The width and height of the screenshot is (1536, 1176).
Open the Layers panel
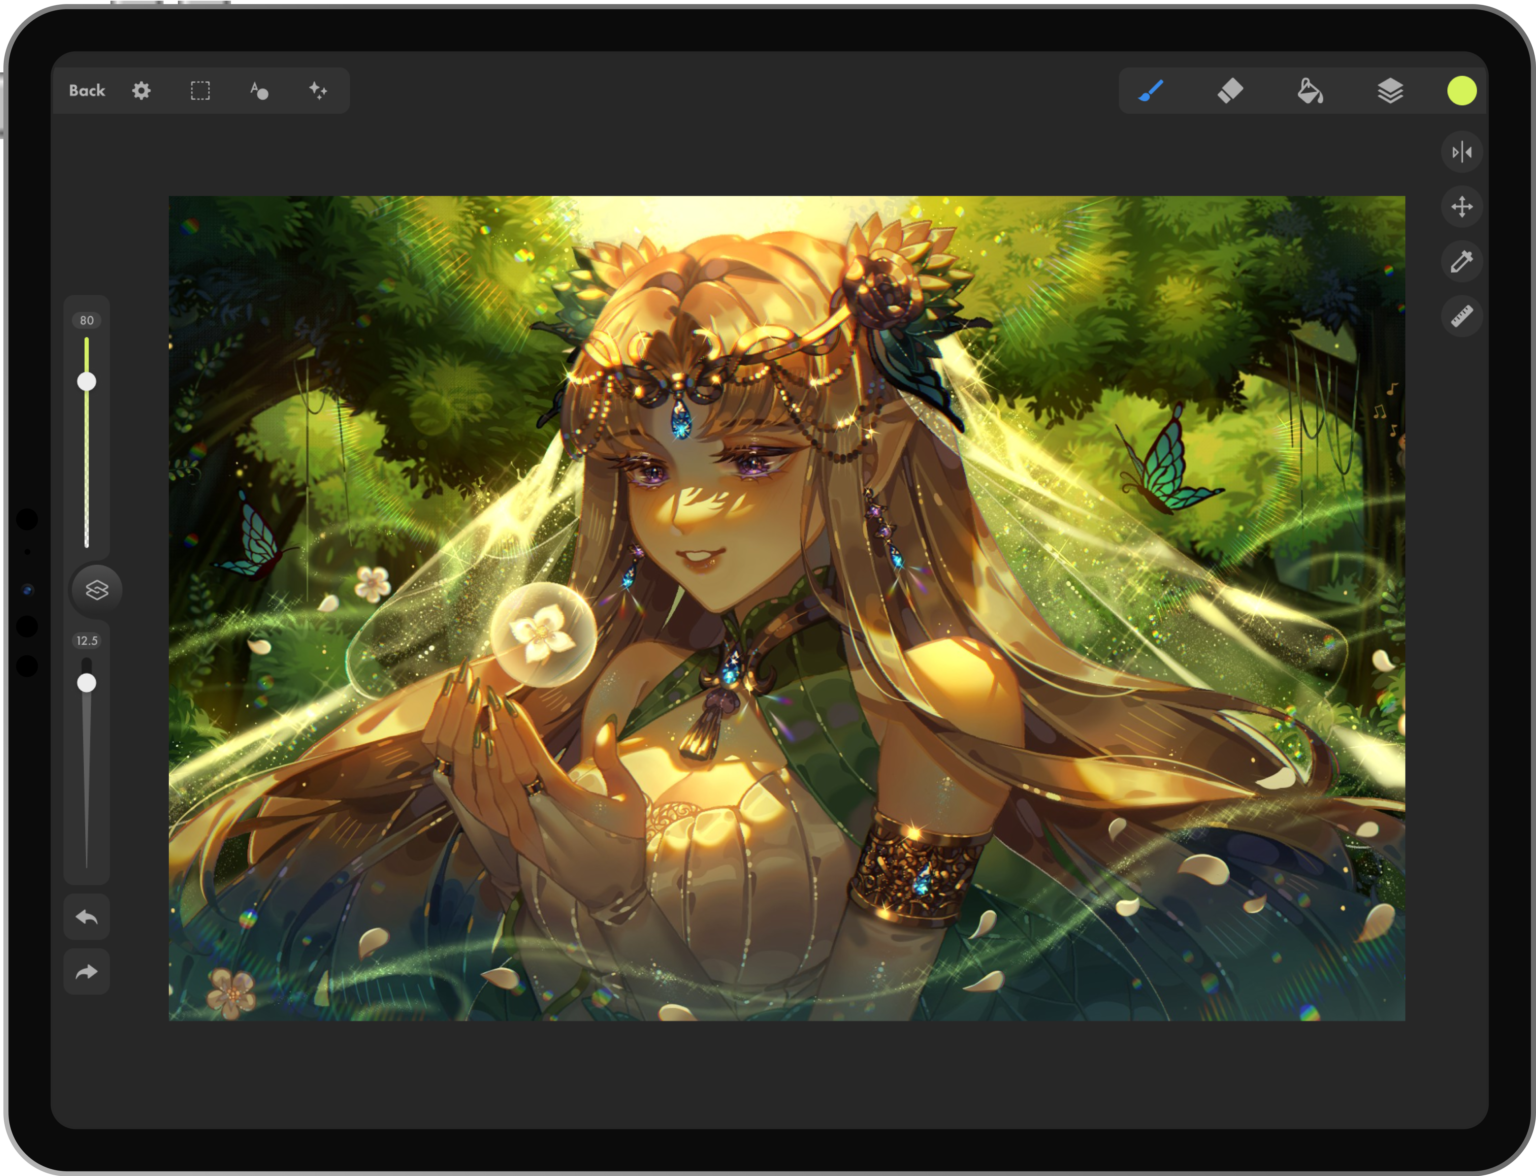[1388, 91]
